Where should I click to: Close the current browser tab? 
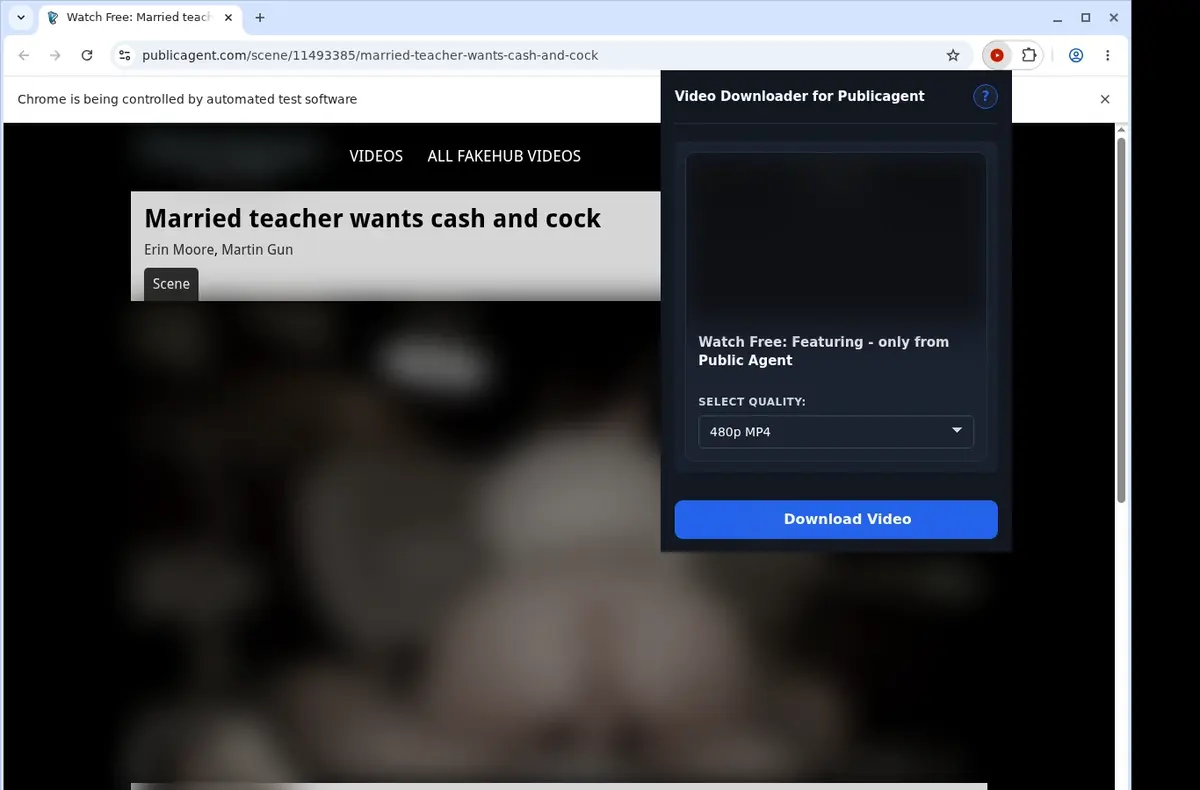[x=229, y=18]
